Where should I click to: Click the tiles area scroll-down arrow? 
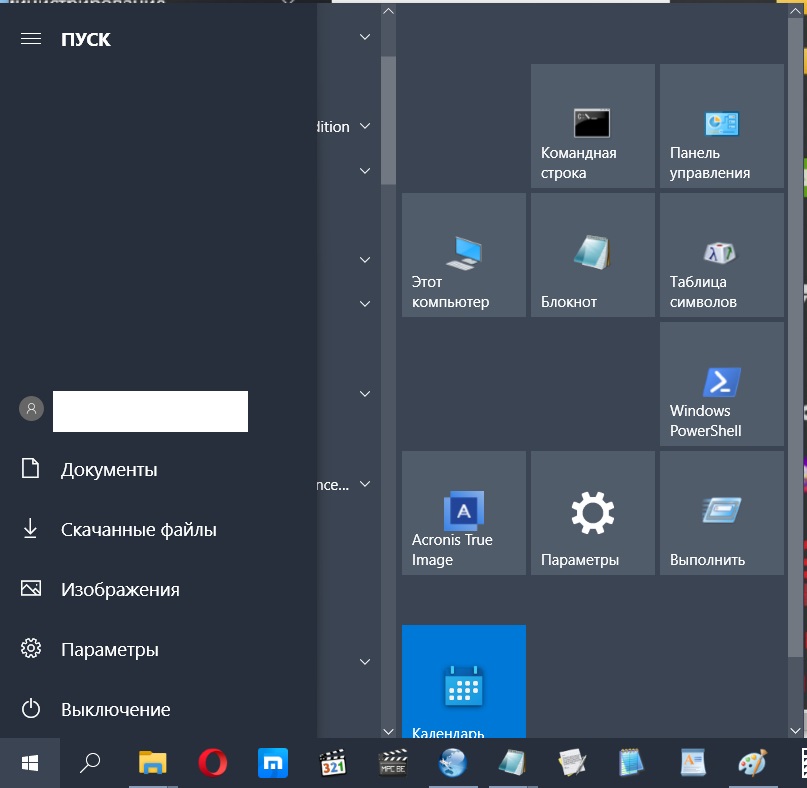[x=795, y=731]
